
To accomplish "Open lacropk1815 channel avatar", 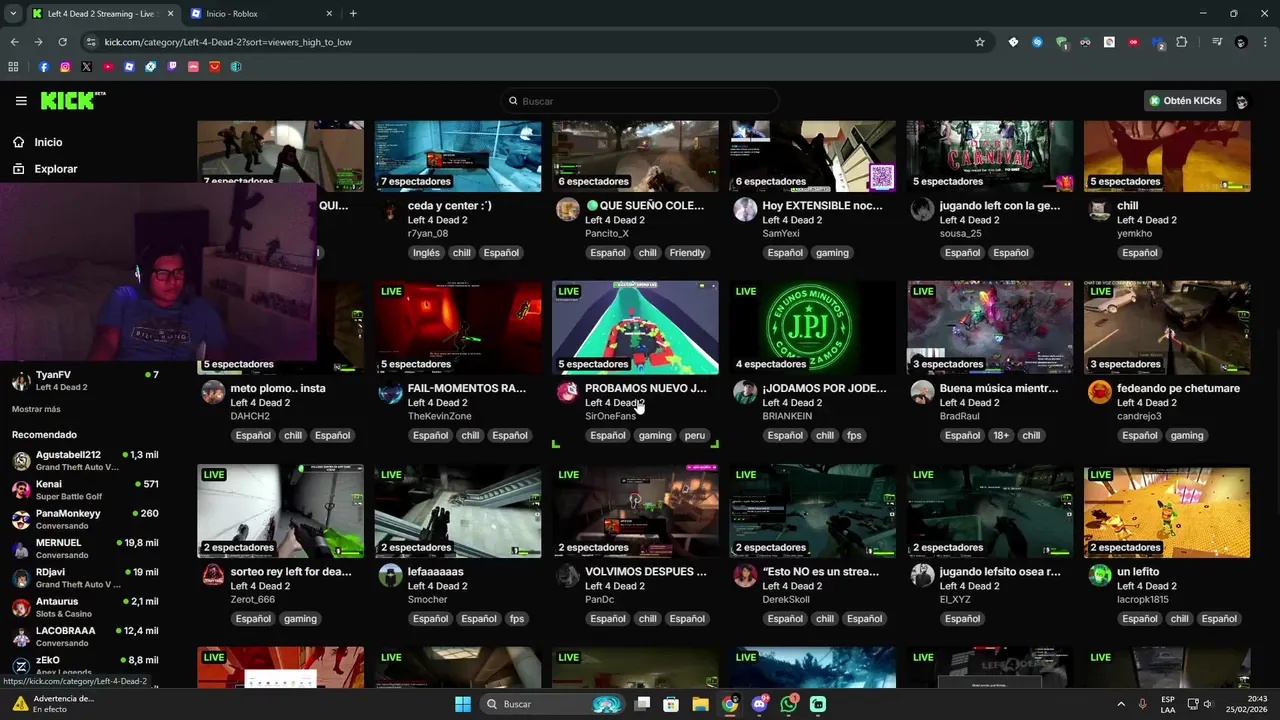I will pos(1100,575).
